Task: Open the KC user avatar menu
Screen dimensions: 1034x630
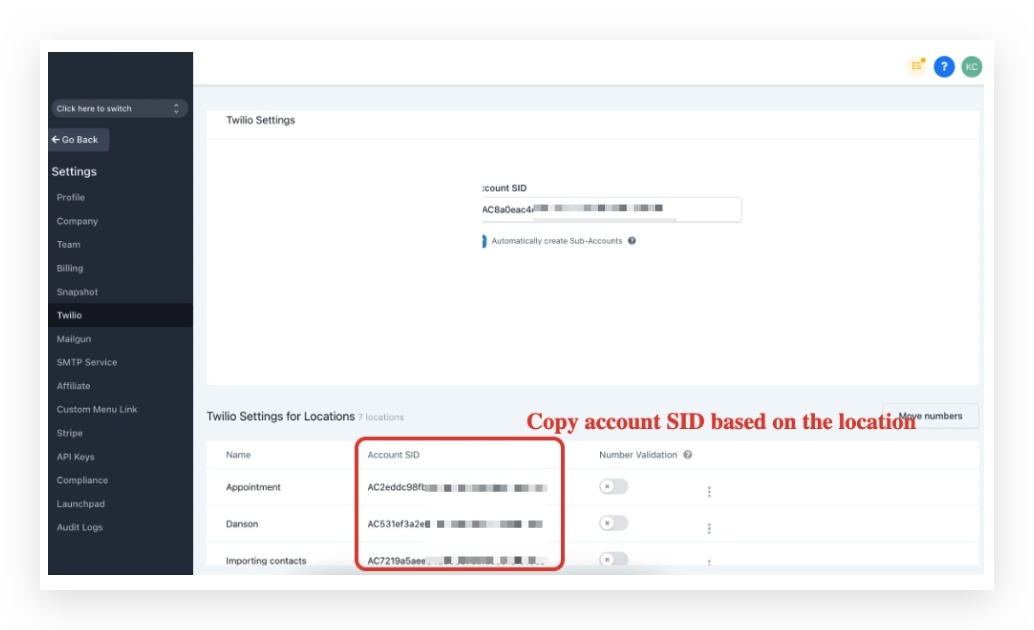Action: tap(971, 67)
